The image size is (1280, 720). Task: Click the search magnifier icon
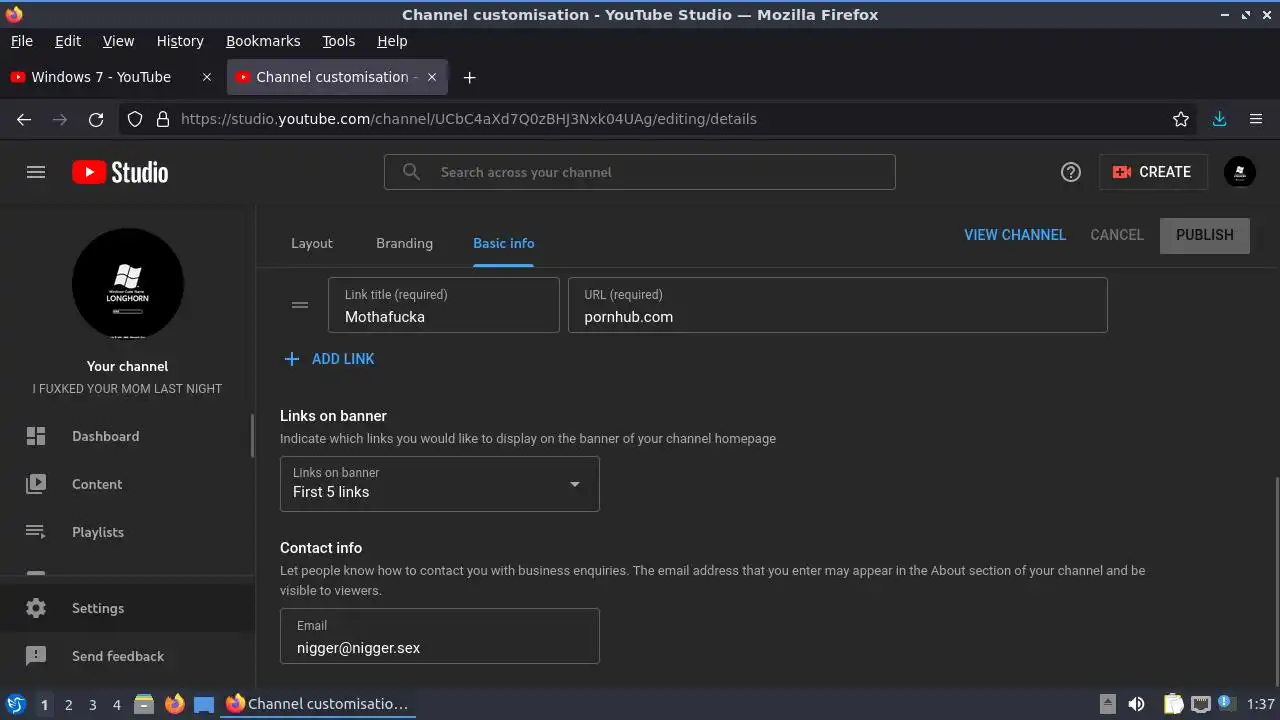click(x=411, y=172)
